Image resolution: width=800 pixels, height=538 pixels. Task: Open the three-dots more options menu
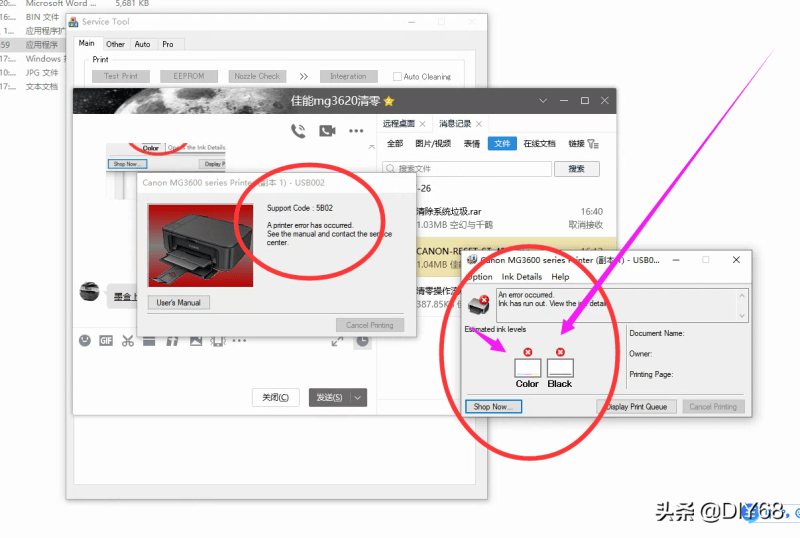click(356, 130)
